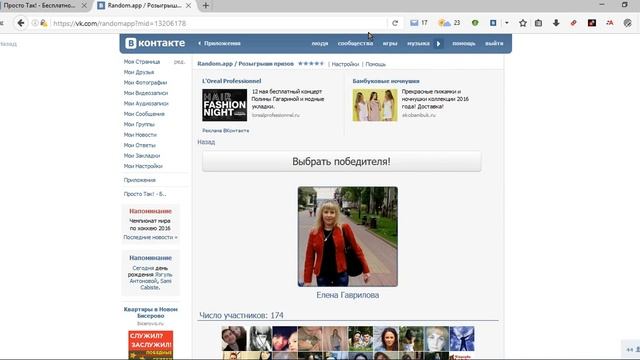The width and height of the screenshot is (640, 360).
Task: Click the Hair Fashion Night ad image
Action: tap(224, 105)
